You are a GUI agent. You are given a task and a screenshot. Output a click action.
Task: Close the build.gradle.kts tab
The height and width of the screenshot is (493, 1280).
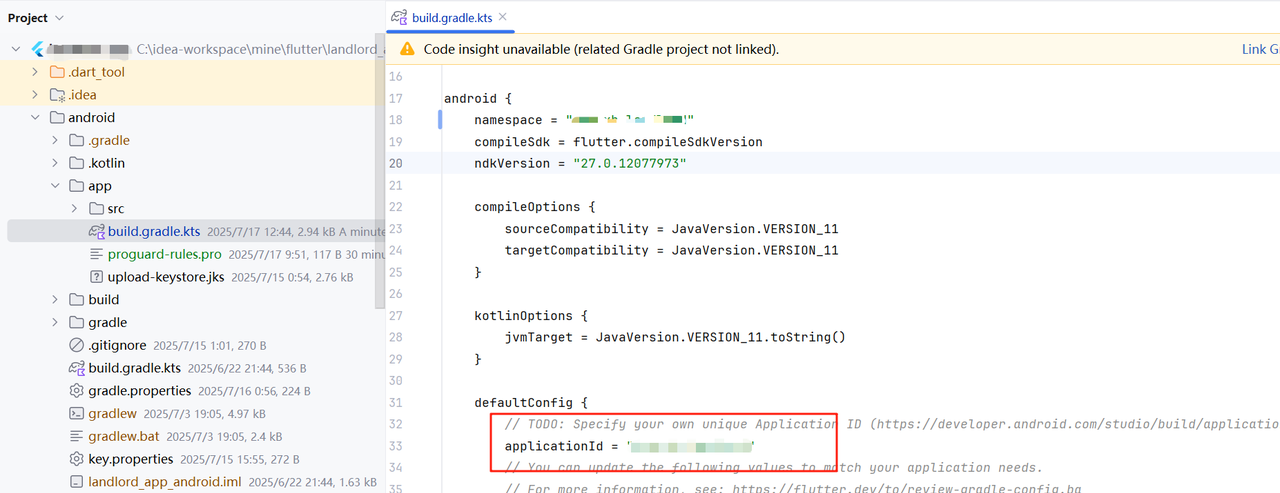pos(503,17)
